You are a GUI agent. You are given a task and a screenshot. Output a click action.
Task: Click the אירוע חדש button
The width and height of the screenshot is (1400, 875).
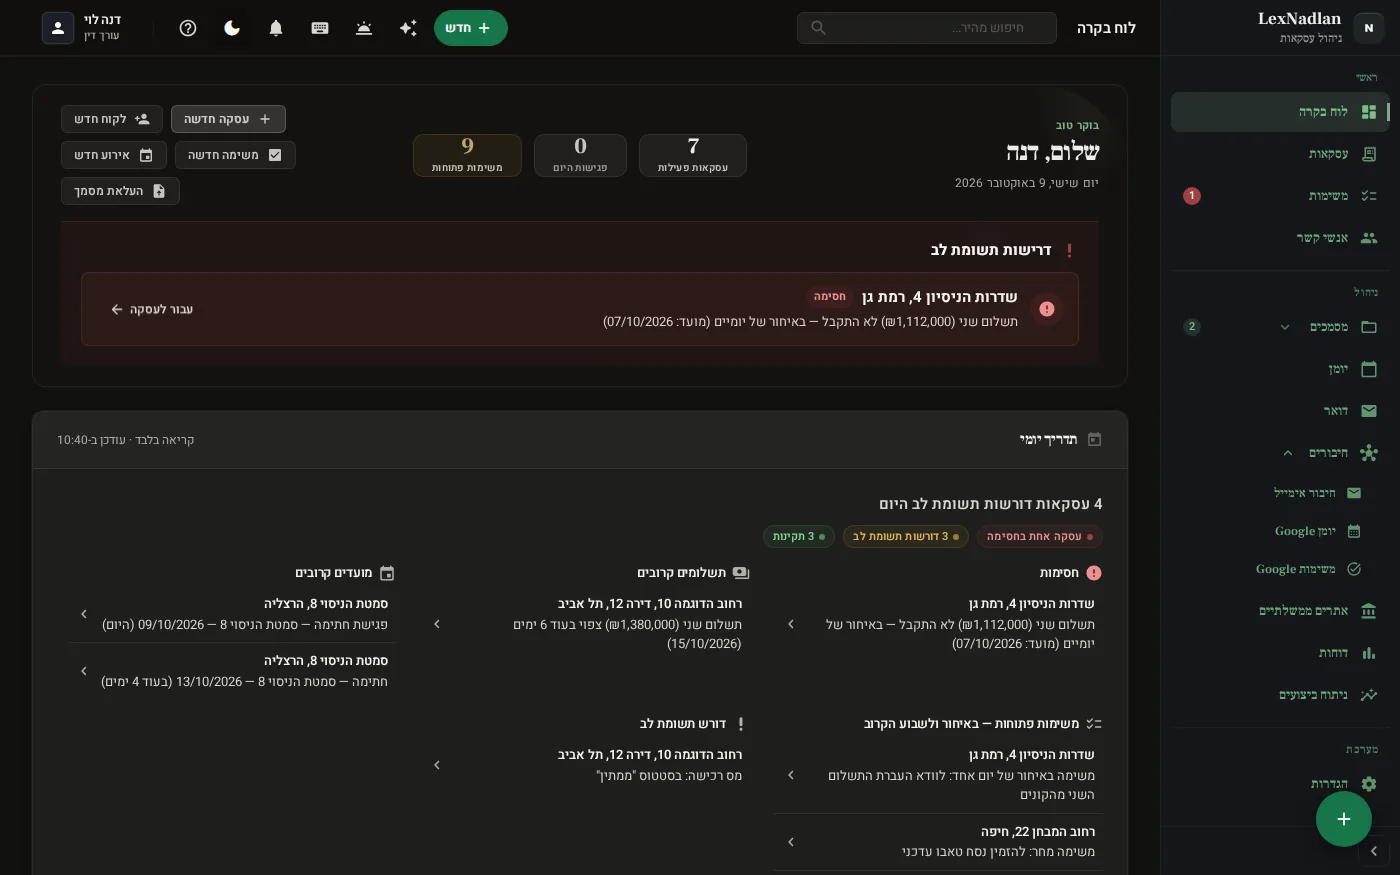pos(114,155)
